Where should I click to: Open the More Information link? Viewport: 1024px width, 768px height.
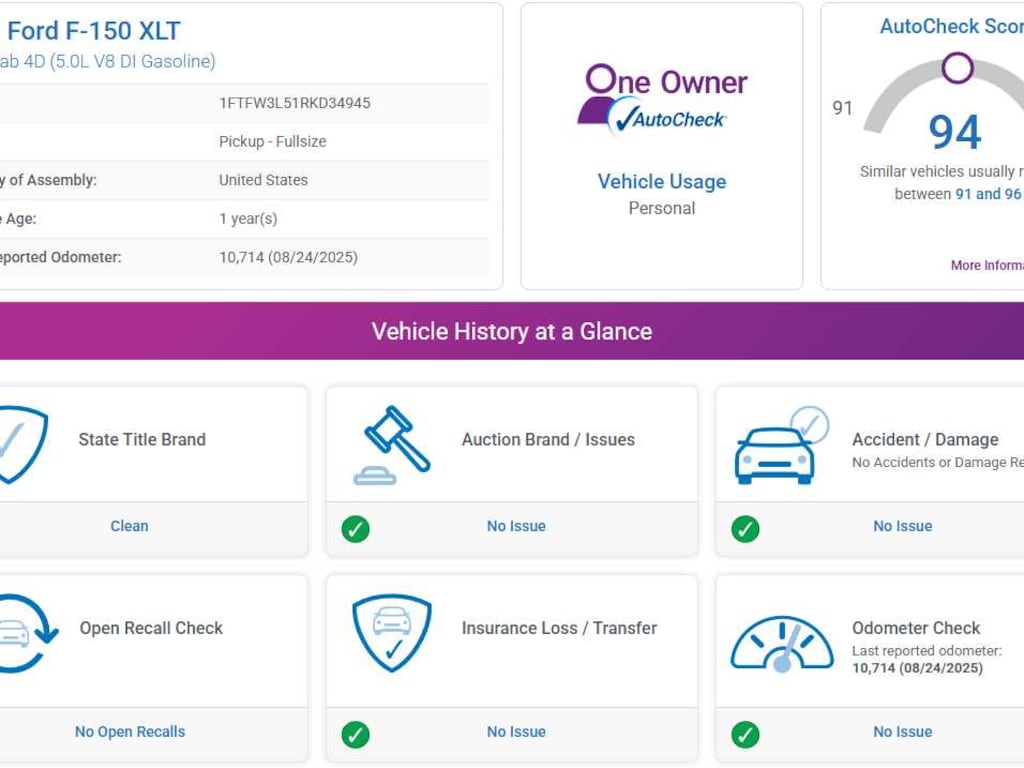(986, 266)
